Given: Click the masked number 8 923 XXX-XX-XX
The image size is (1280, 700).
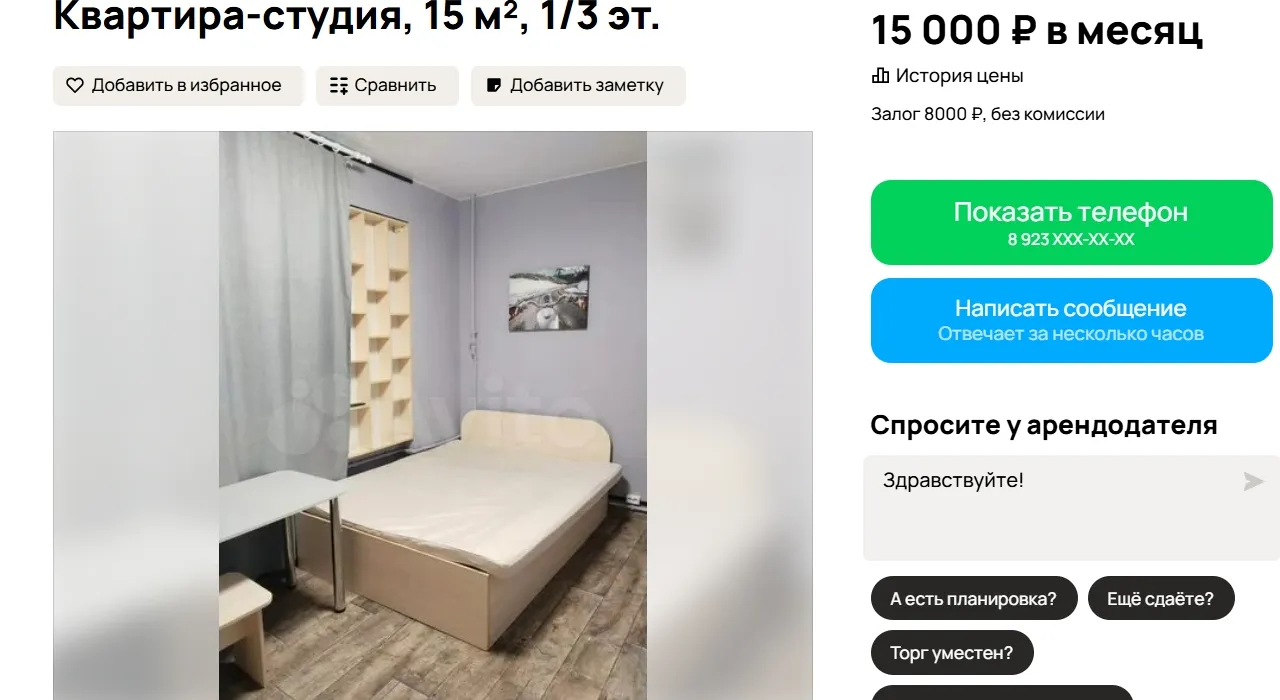Looking at the screenshot, I should [1071, 240].
